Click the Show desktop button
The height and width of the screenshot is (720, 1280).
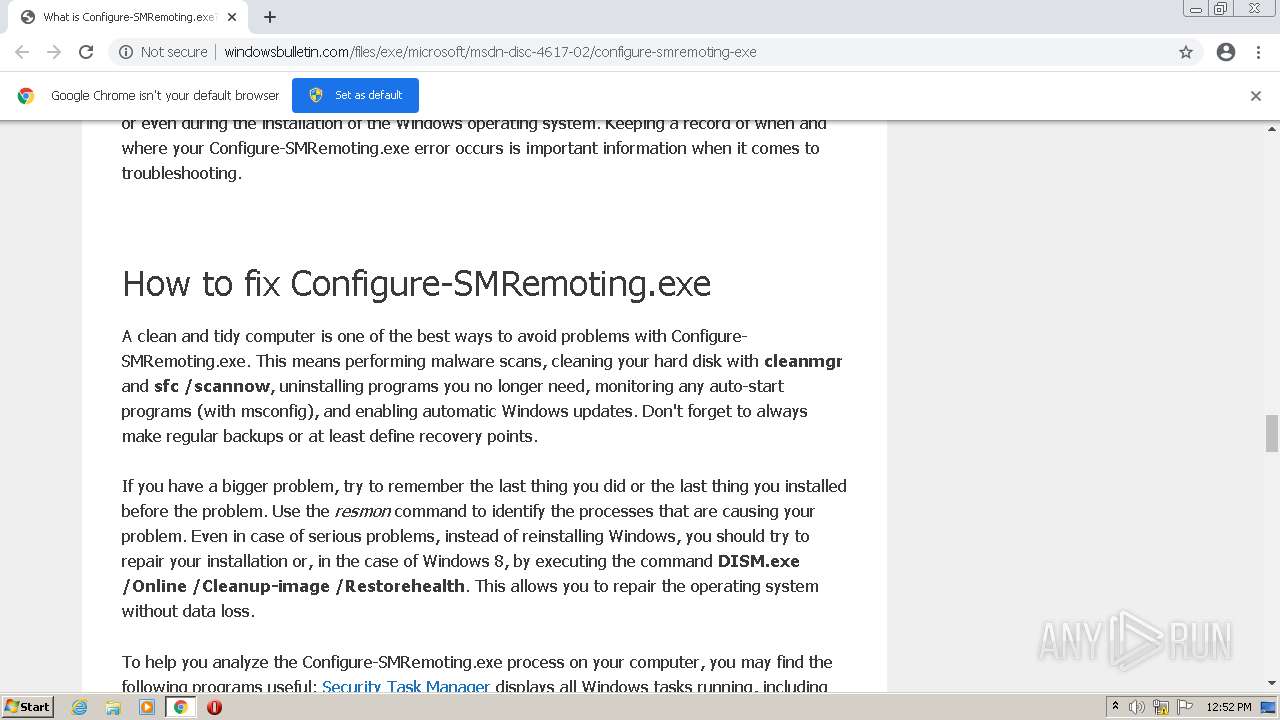click(x=1270, y=707)
